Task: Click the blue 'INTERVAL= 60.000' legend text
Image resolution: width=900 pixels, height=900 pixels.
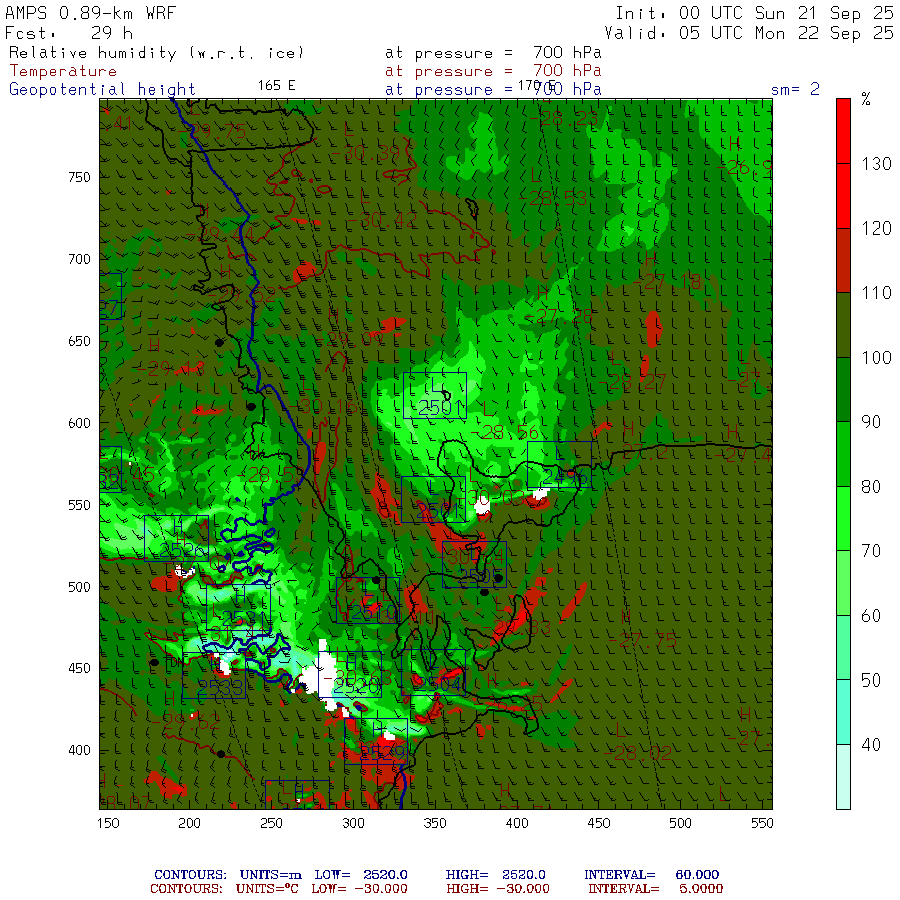Action: click(651, 875)
